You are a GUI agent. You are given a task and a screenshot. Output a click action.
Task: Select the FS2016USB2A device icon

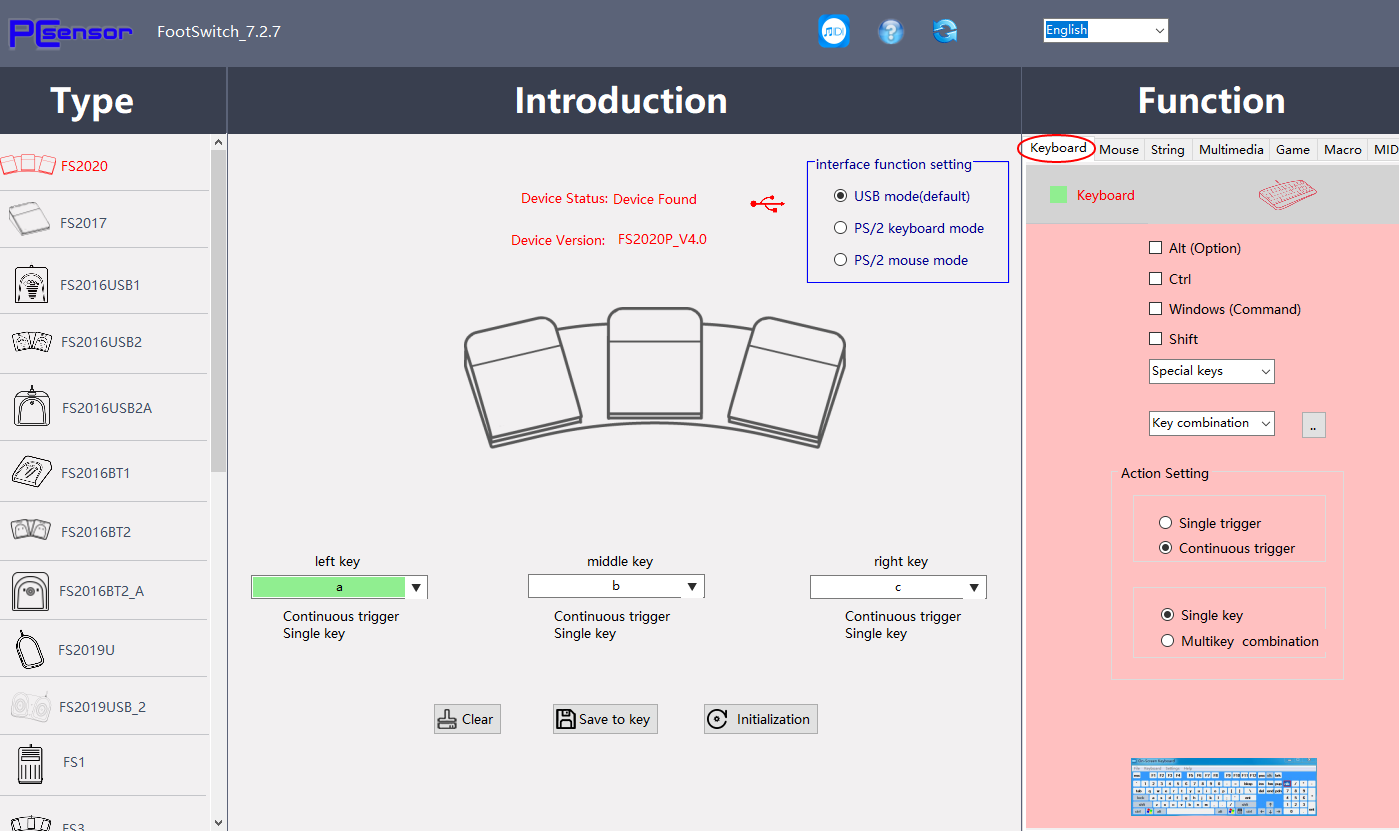32,406
